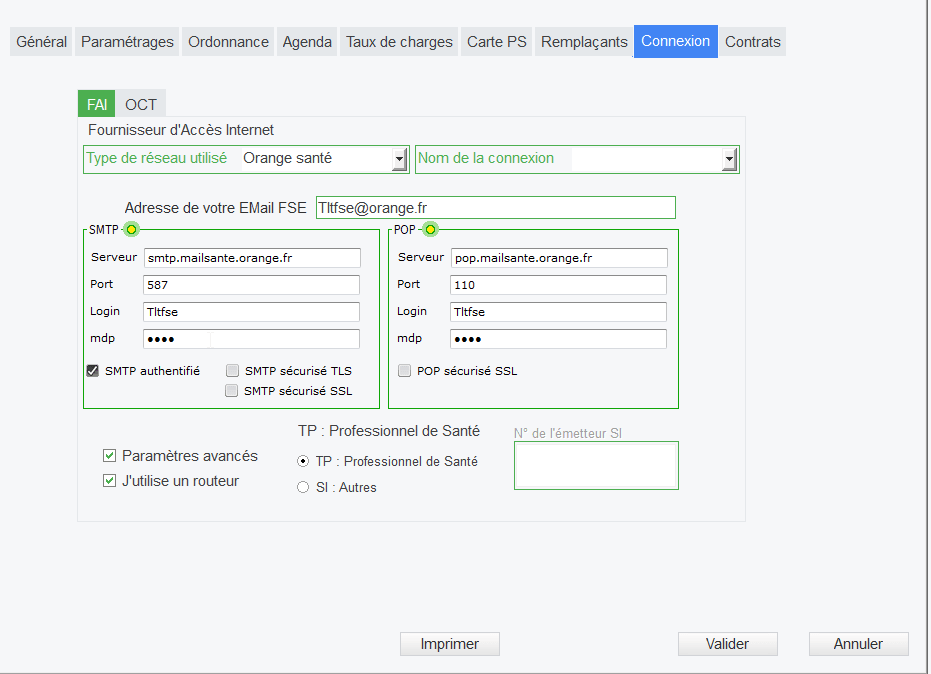The width and height of the screenshot is (931, 674).
Task: Tick the POP sécurisé SSL checkbox
Action: click(x=404, y=371)
